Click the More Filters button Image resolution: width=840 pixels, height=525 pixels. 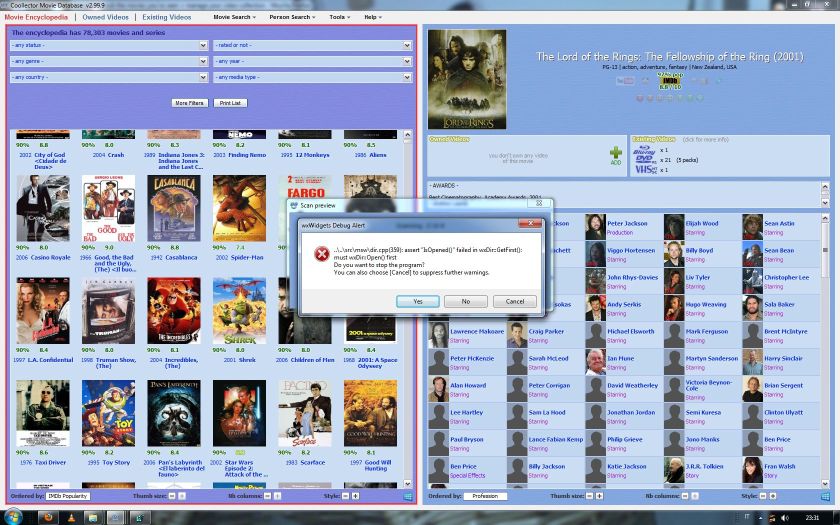[x=190, y=103]
